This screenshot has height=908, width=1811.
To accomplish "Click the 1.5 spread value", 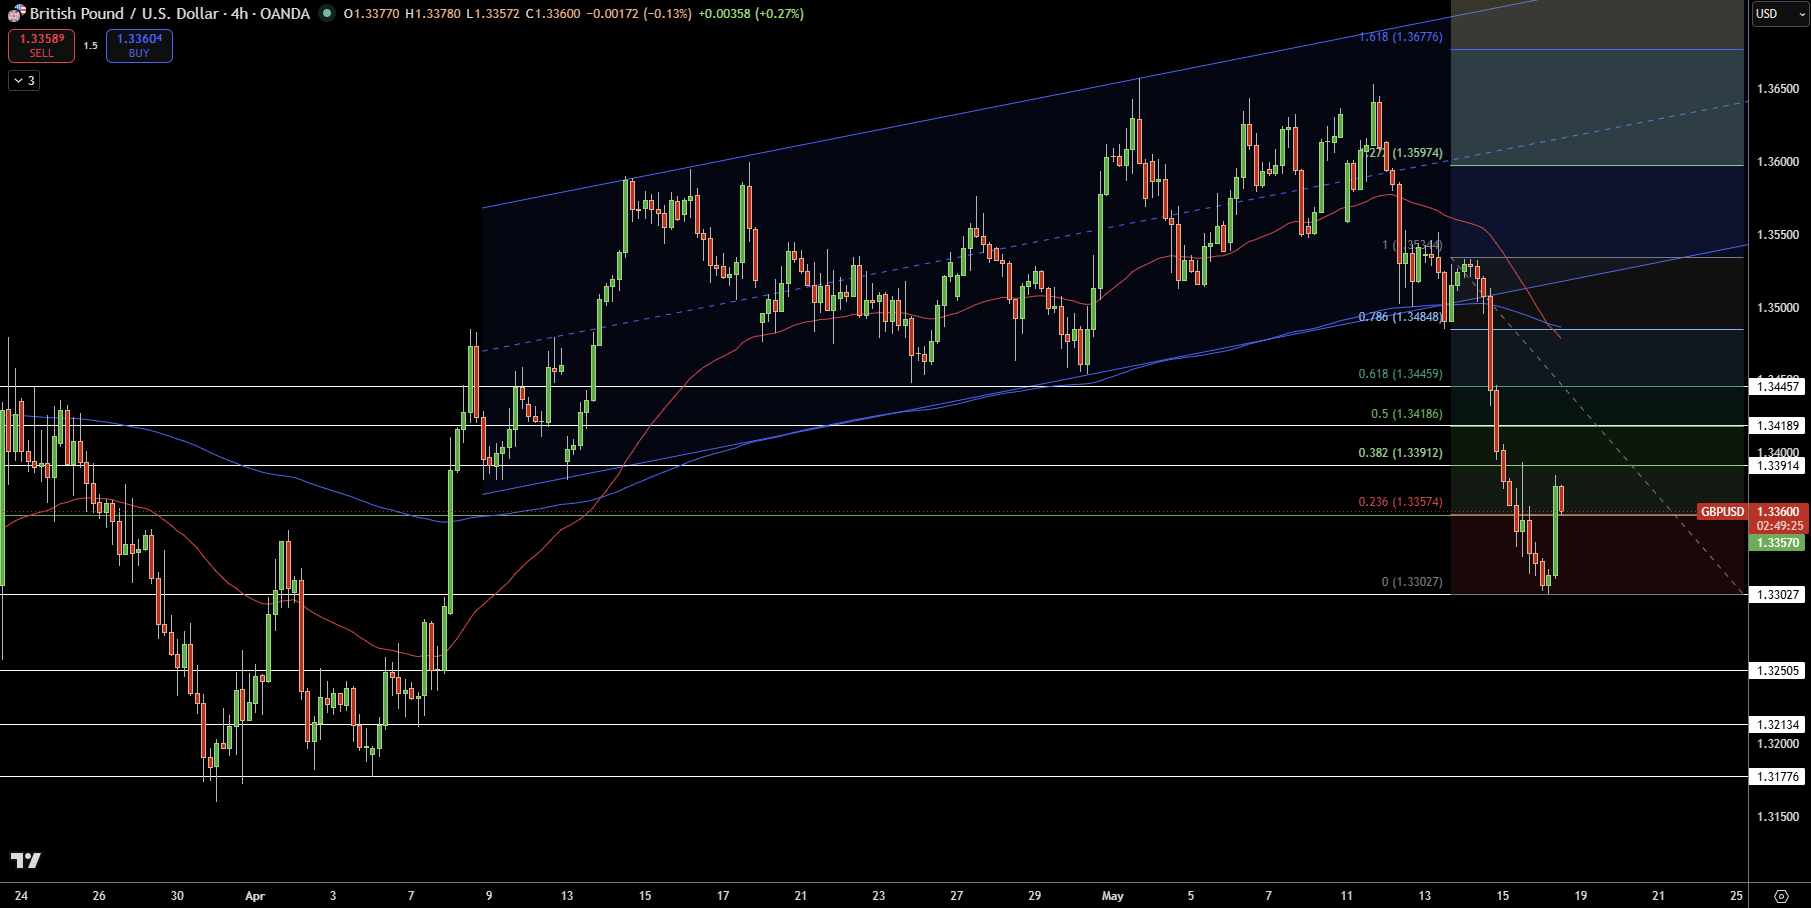I will point(90,46).
